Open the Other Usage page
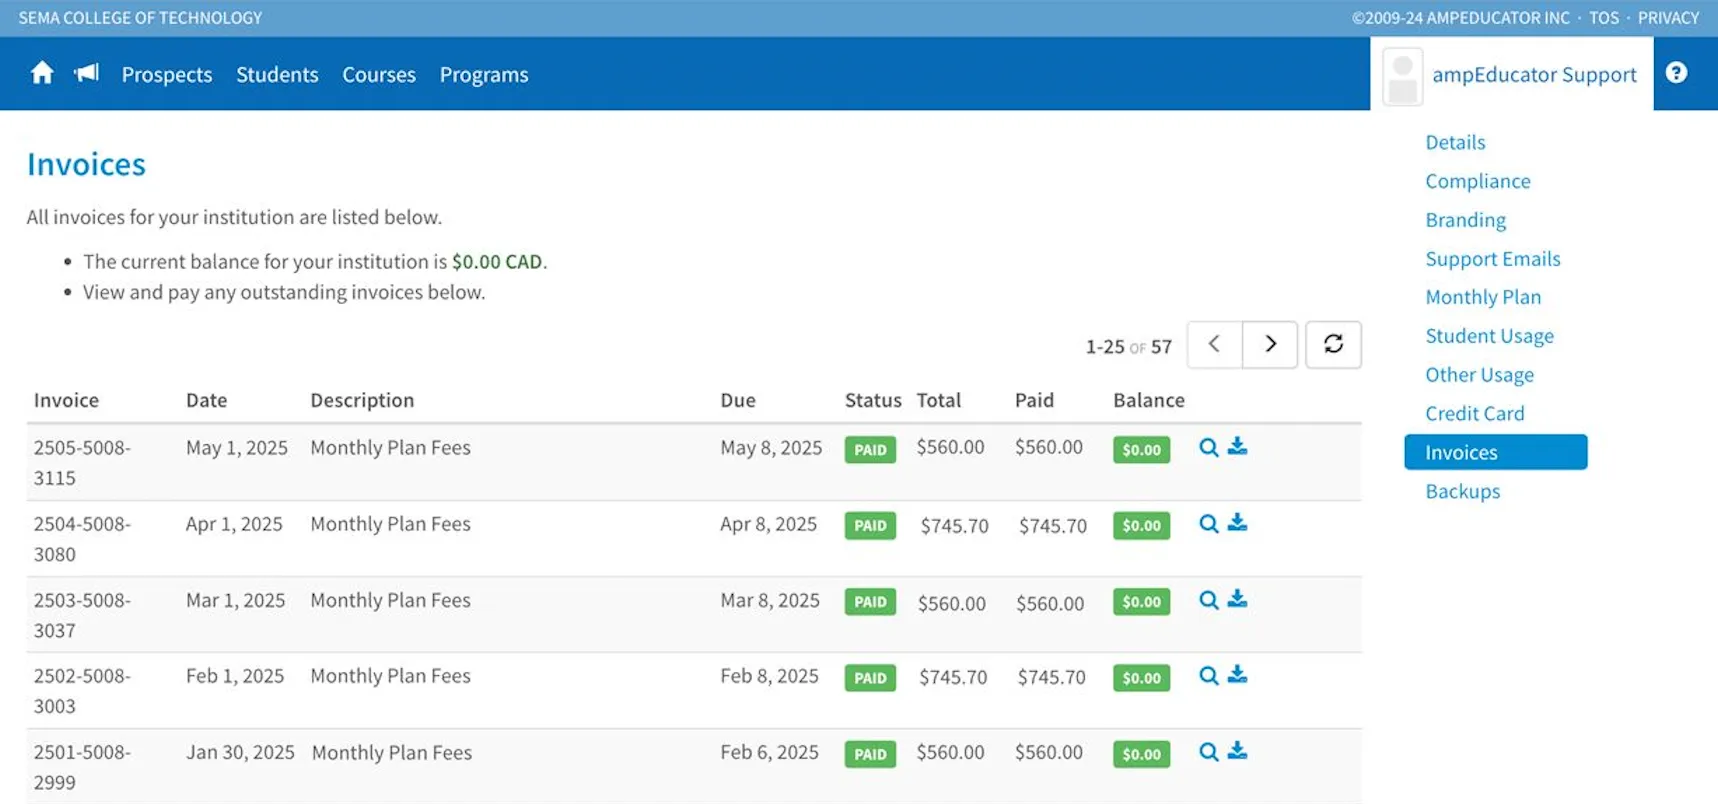 (x=1479, y=375)
